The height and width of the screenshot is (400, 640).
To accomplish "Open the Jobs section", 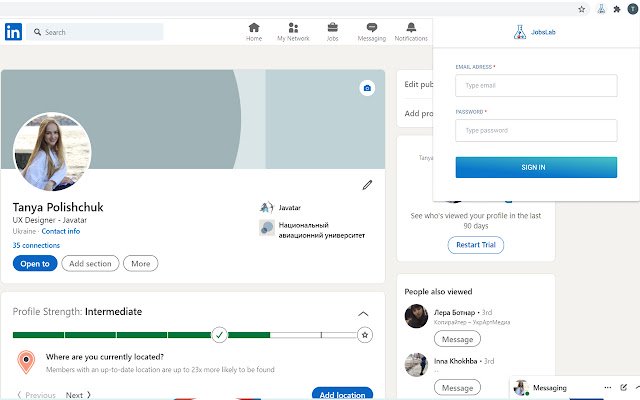I will point(332,32).
